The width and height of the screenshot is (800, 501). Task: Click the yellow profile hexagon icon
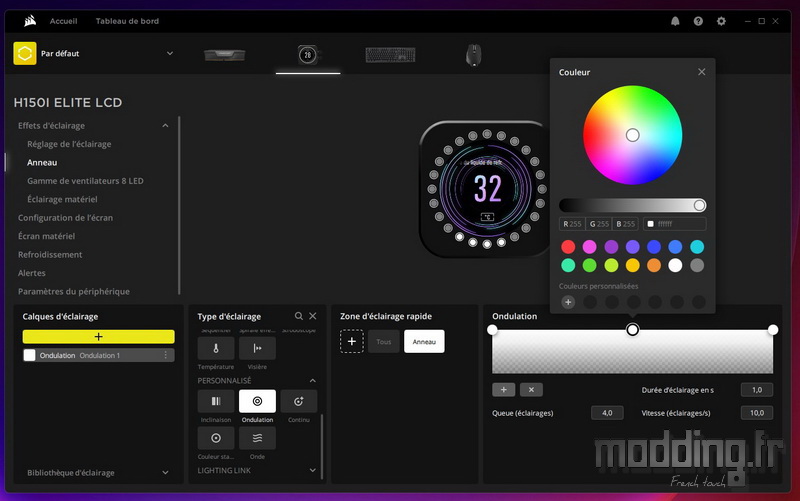click(25, 53)
